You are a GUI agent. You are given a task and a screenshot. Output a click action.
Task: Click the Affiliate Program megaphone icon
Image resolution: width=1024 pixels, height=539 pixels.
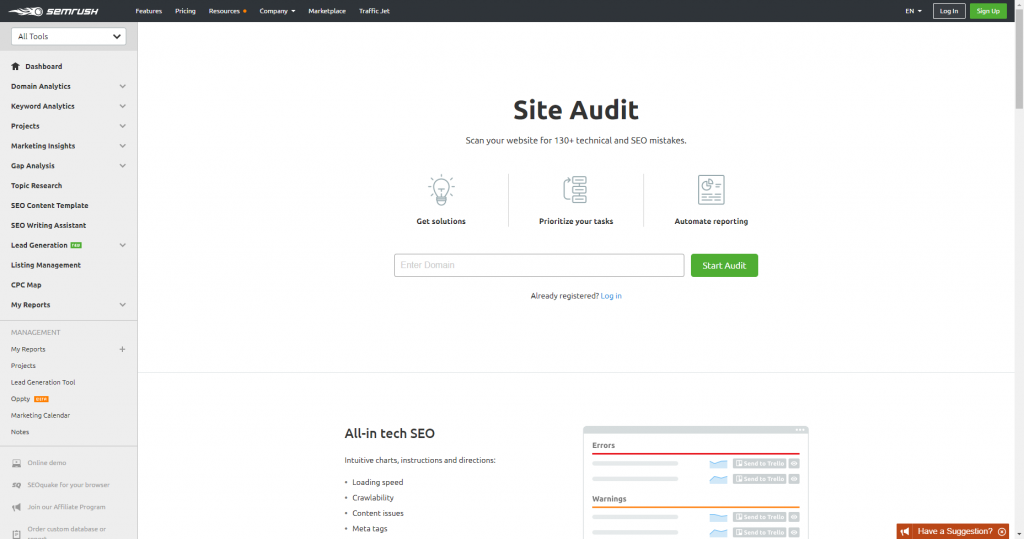click(x=16, y=507)
